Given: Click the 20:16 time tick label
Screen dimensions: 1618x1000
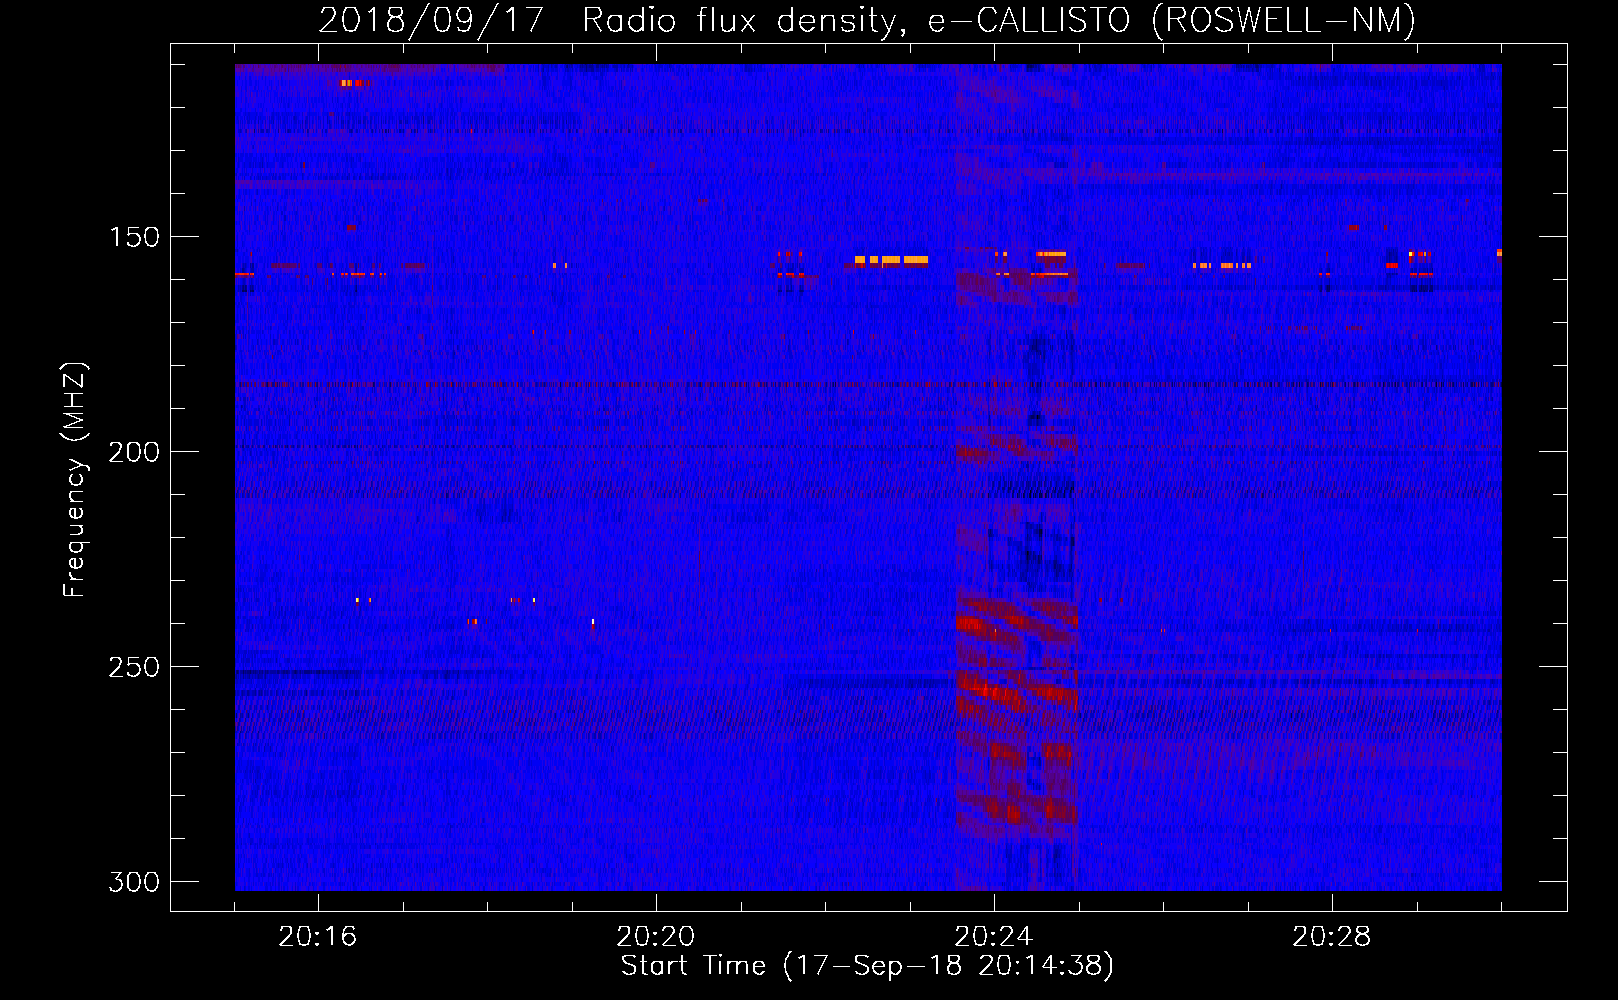Looking at the screenshot, I should tap(318, 937).
